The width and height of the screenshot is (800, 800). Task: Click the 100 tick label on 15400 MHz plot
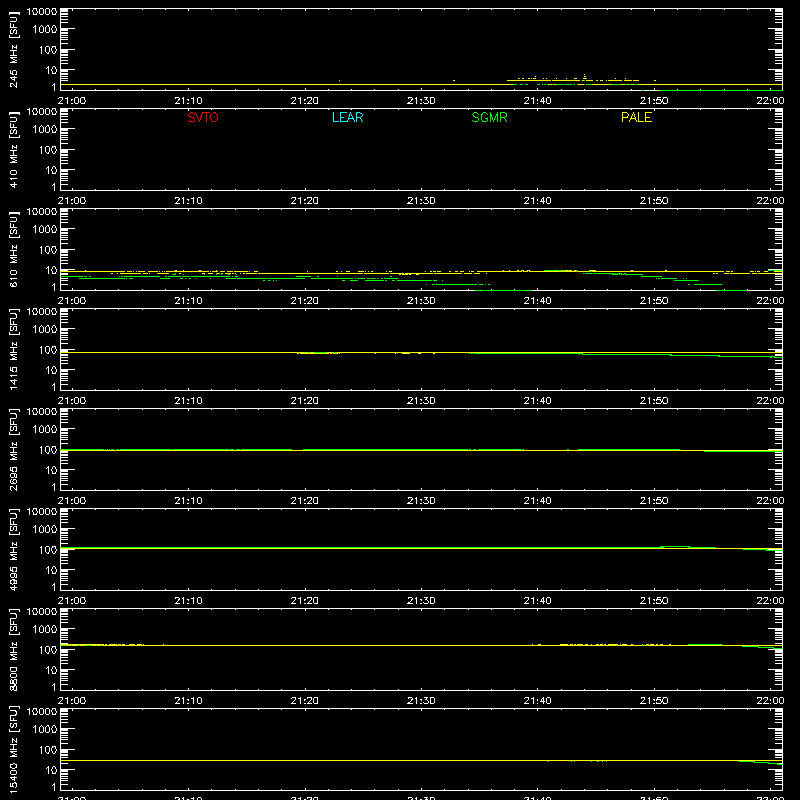click(x=48, y=750)
